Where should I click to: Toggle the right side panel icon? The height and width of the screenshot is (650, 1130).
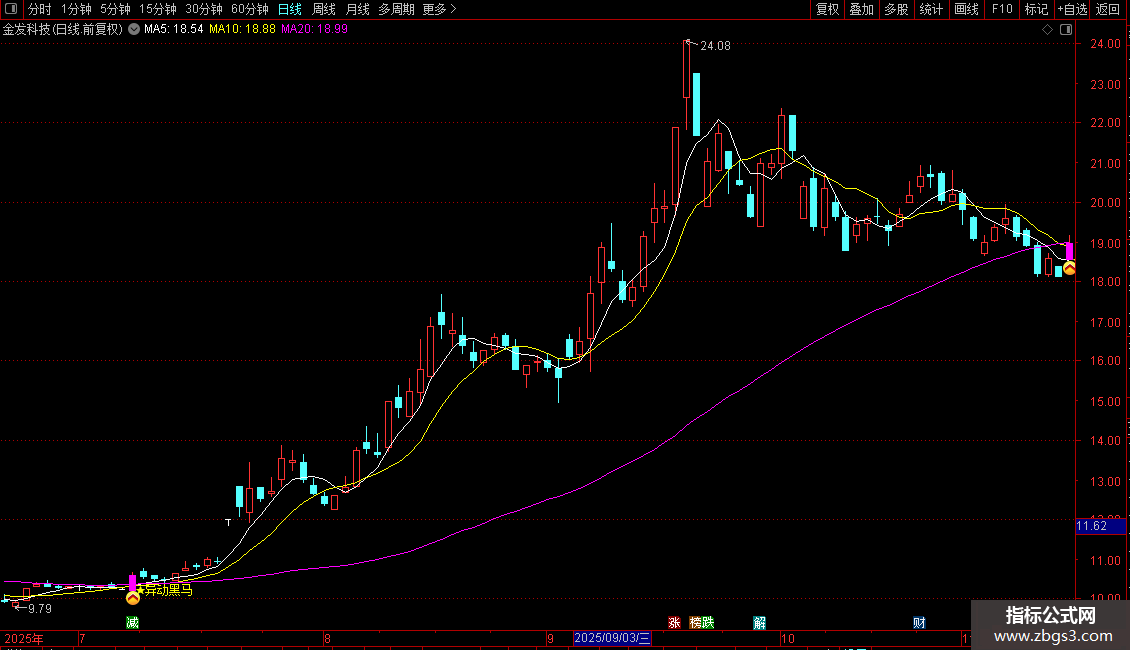(1067, 30)
